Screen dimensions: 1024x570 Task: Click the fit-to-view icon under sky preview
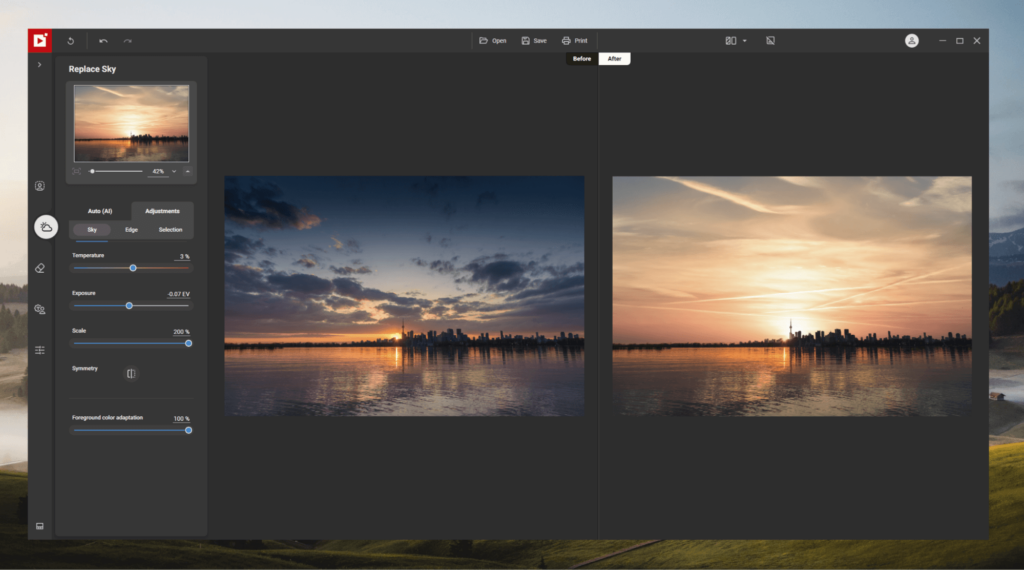(x=76, y=171)
